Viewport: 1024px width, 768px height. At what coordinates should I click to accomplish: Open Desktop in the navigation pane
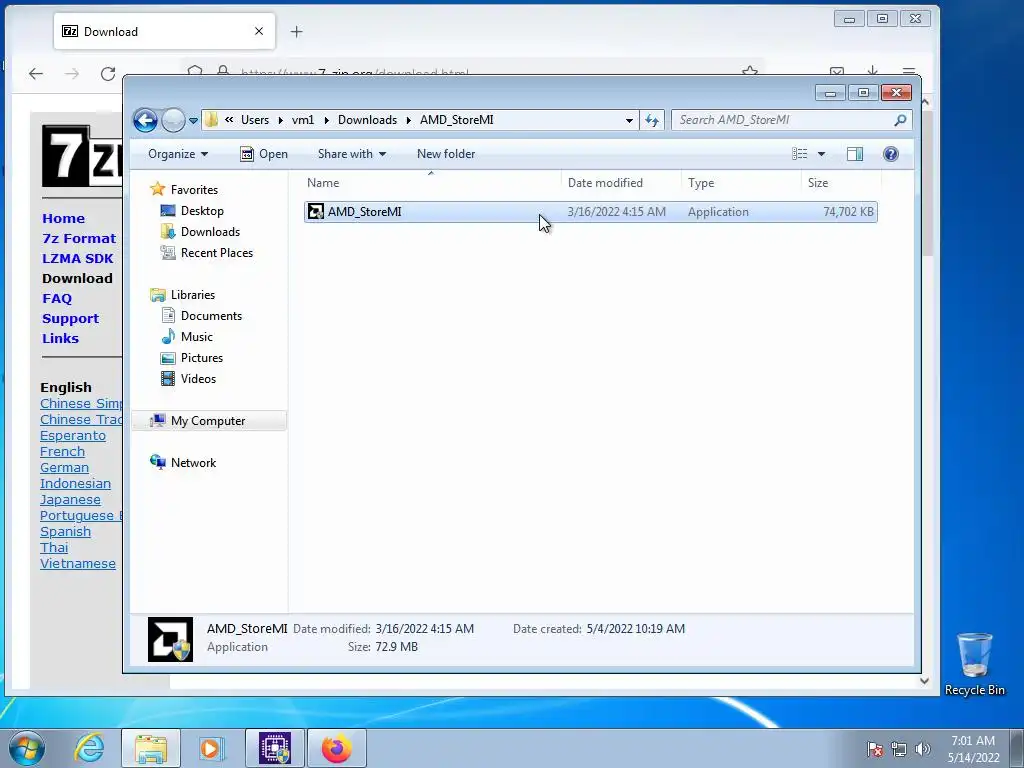(202, 211)
